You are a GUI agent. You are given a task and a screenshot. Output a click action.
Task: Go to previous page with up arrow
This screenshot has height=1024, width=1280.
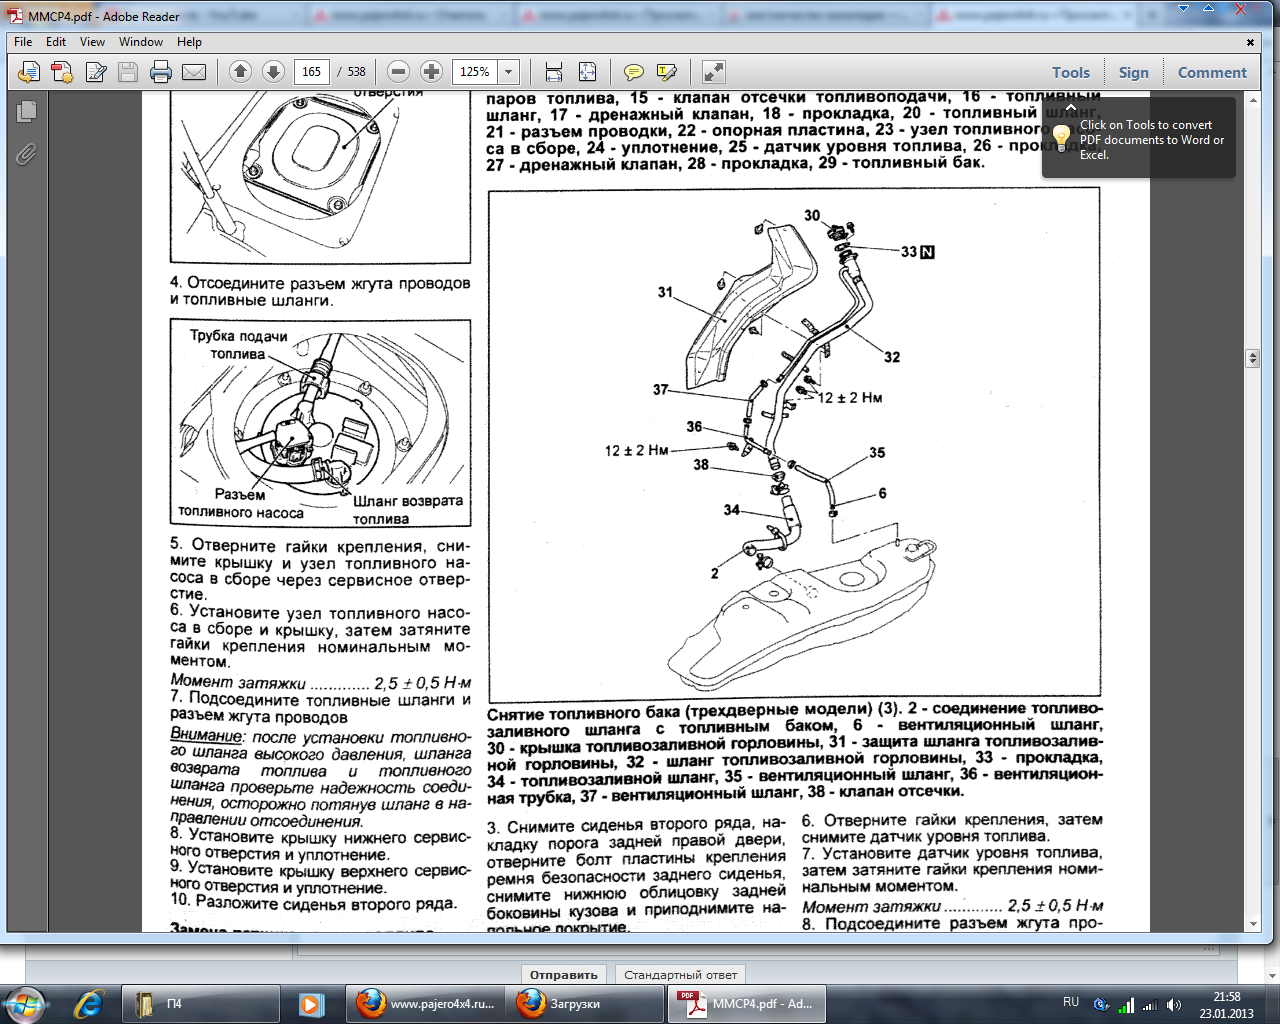click(240, 72)
